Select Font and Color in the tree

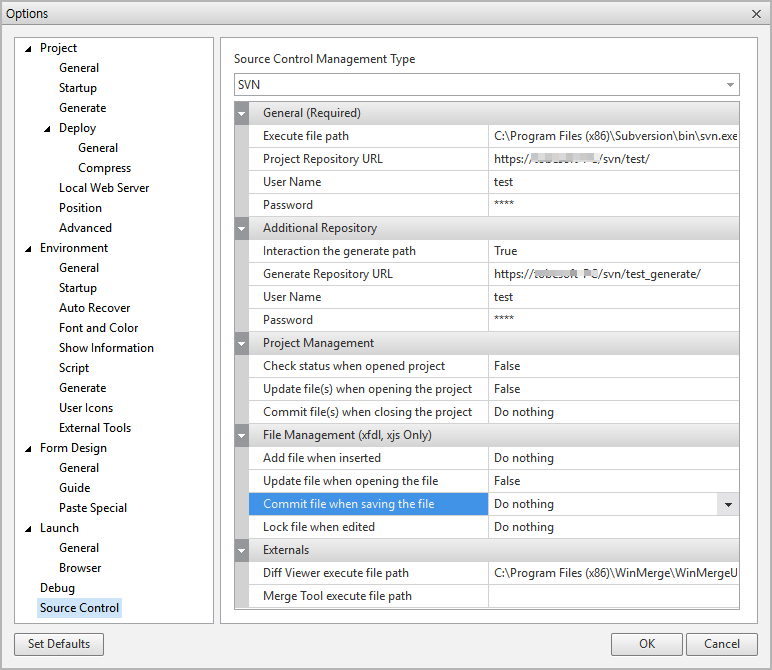tap(98, 328)
